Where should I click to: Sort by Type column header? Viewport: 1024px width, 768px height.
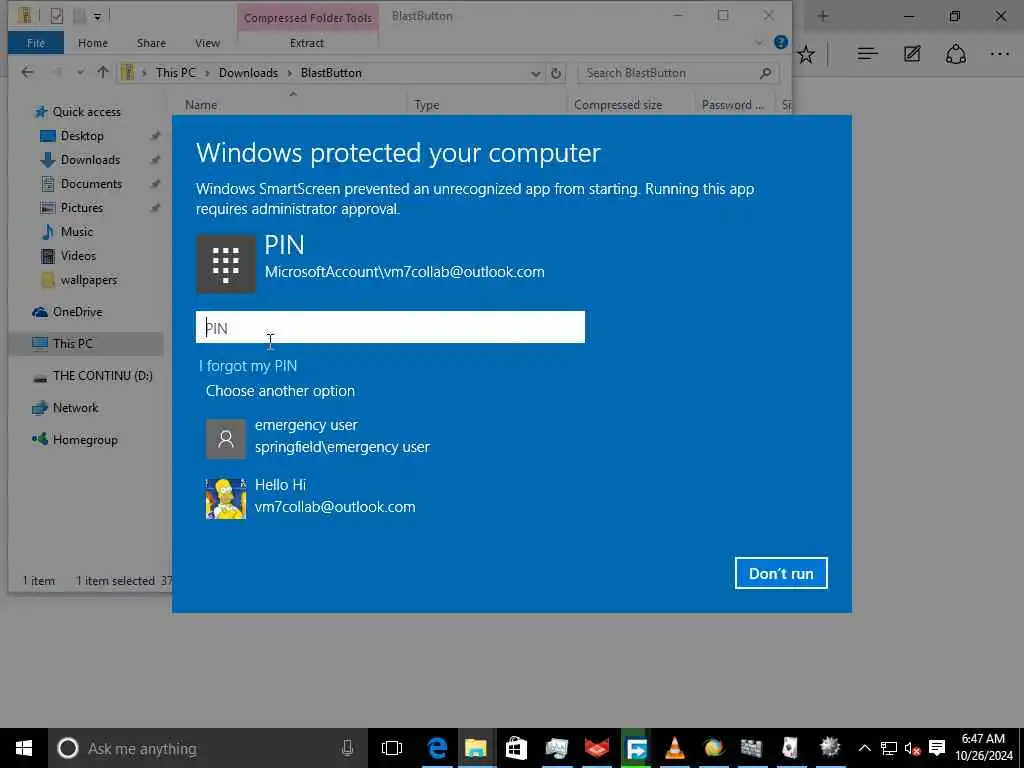[x=426, y=104]
